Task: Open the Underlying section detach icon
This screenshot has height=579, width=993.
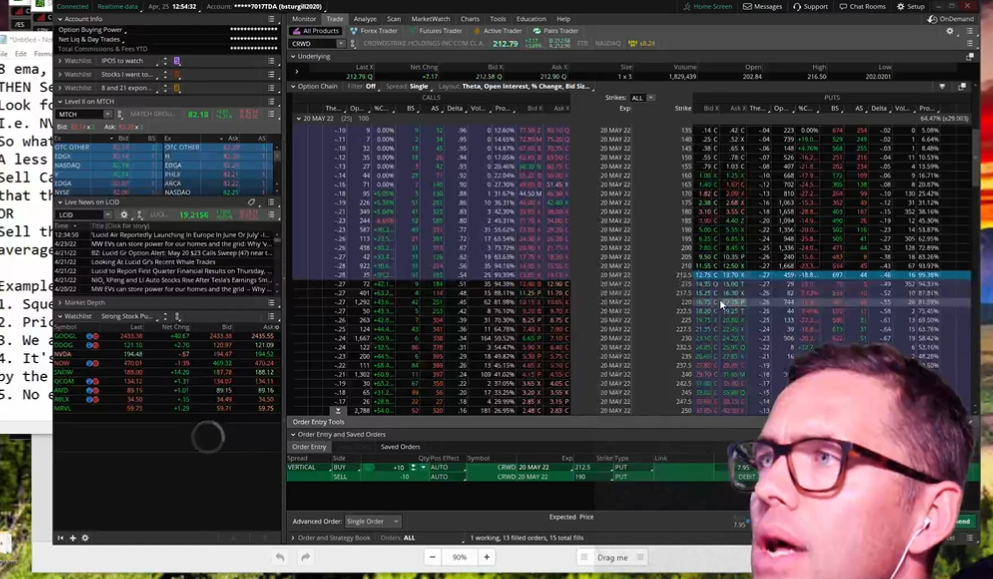Action: click(970, 56)
